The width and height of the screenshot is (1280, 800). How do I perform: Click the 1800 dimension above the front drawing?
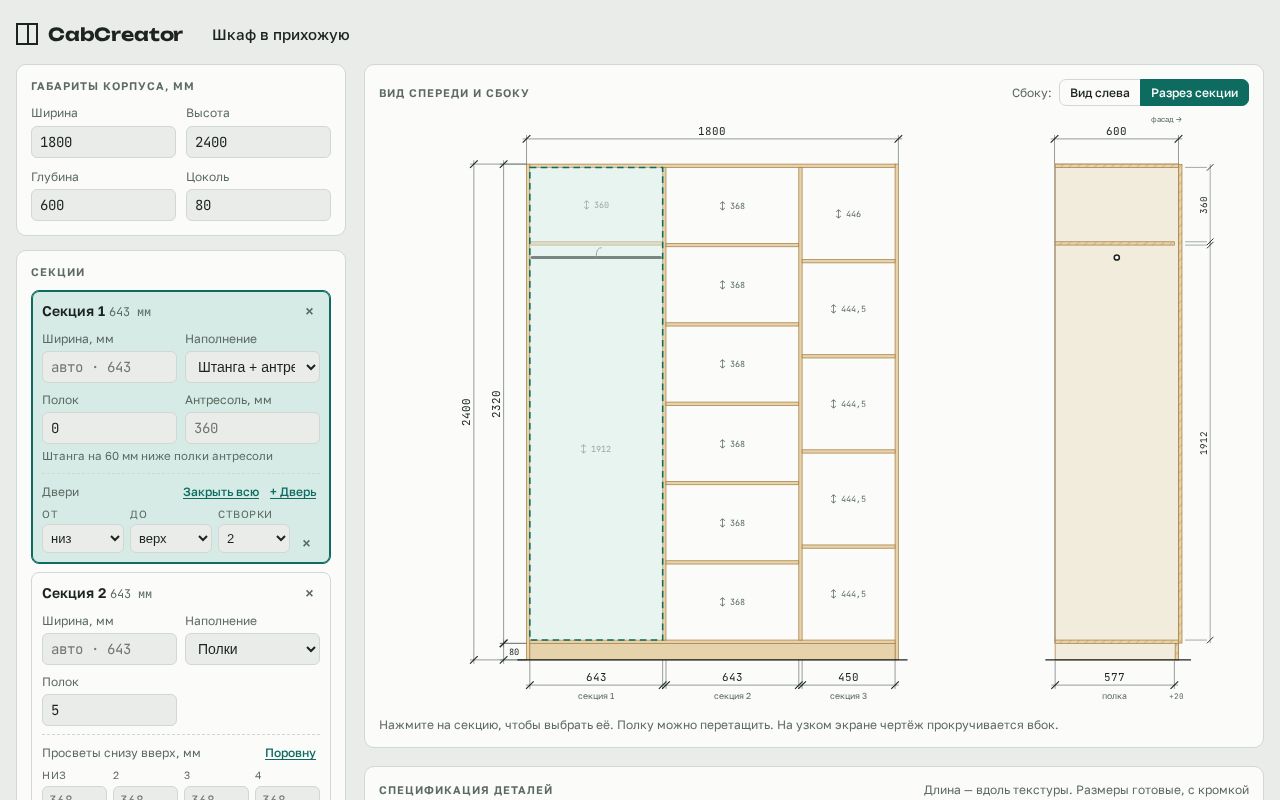(712, 131)
